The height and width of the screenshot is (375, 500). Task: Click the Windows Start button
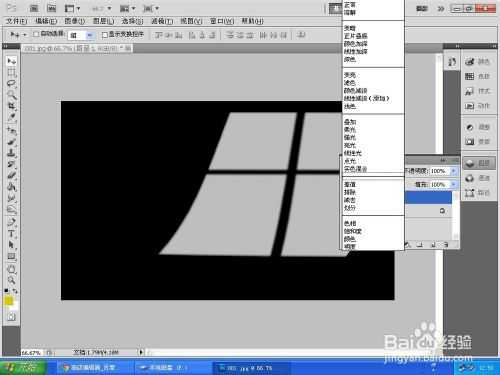point(23,367)
